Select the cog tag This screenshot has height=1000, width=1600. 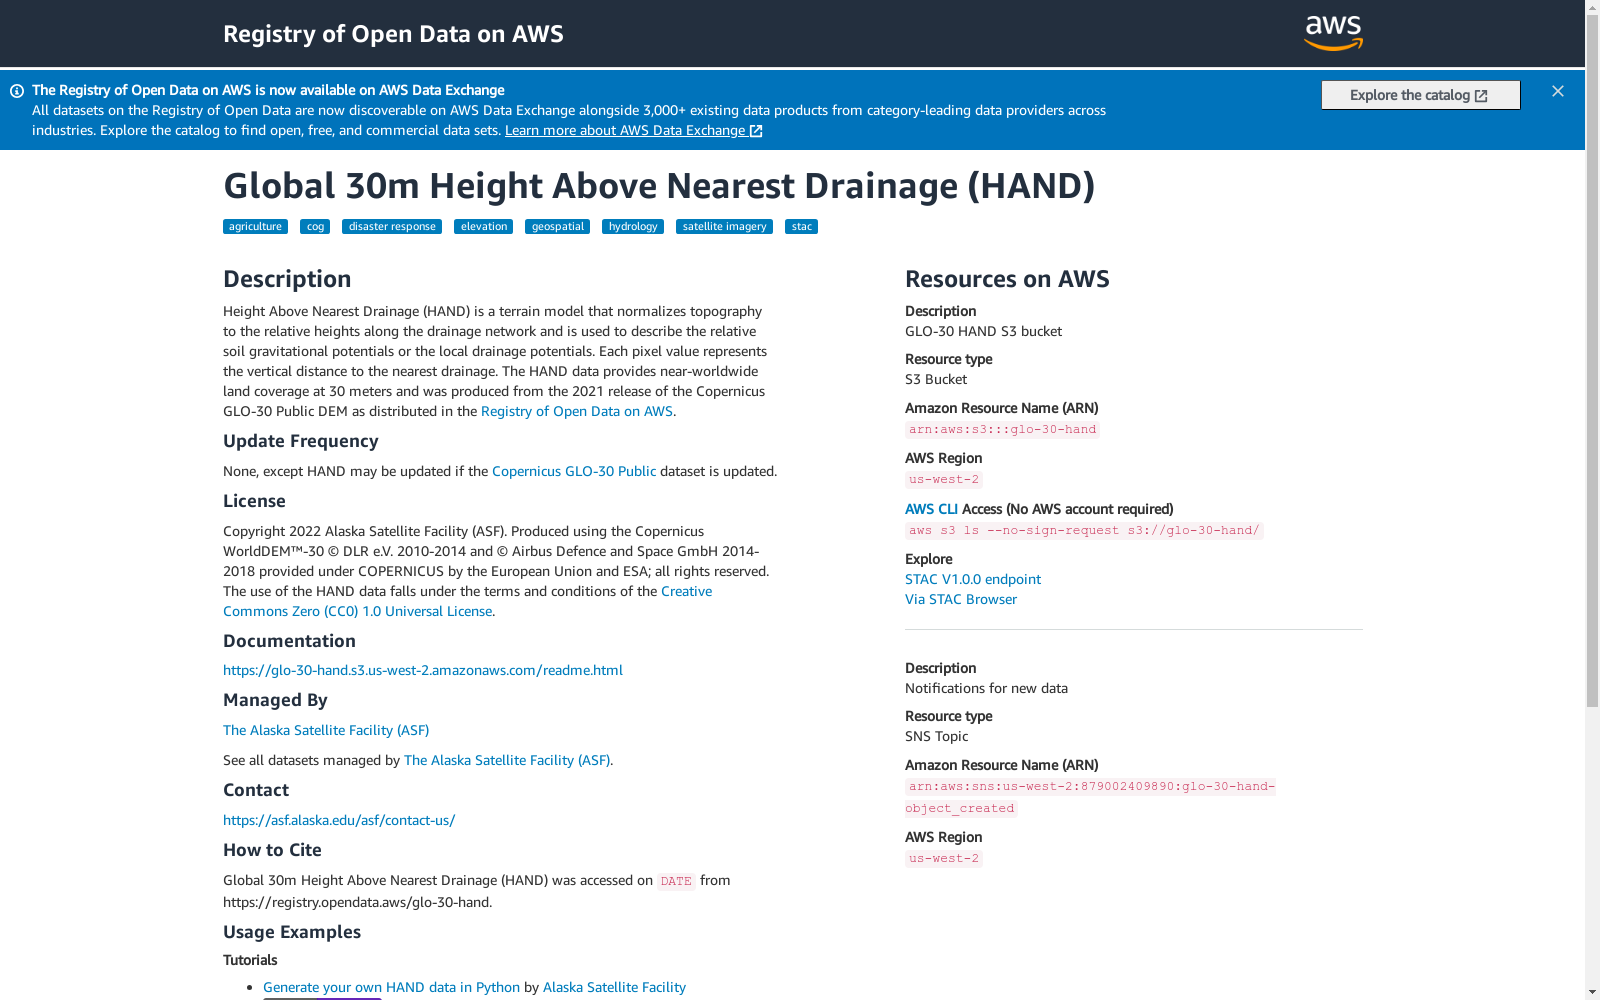tap(315, 227)
